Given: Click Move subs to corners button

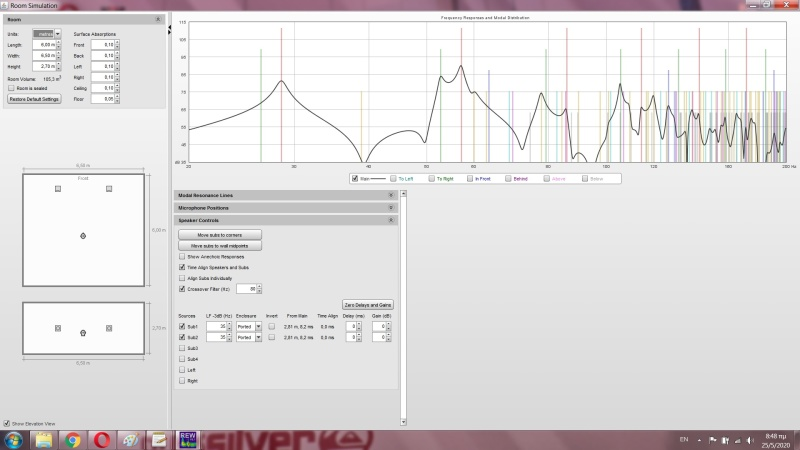Looking at the screenshot, I should click(x=221, y=234).
